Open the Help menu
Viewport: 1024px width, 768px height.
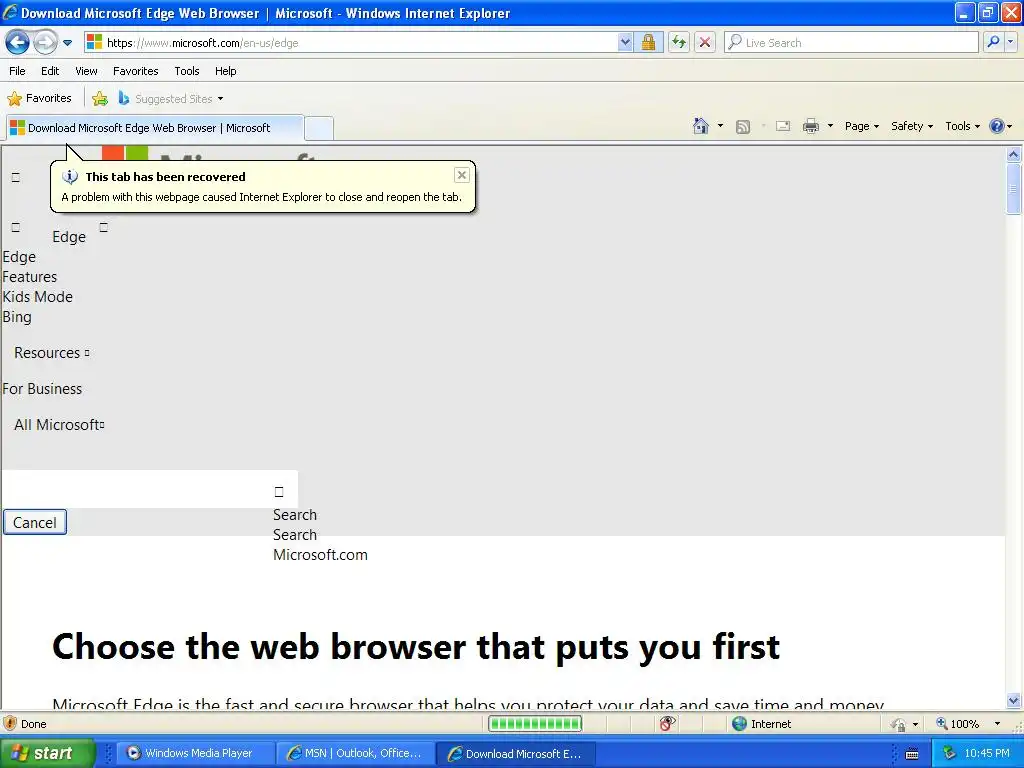point(225,71)
